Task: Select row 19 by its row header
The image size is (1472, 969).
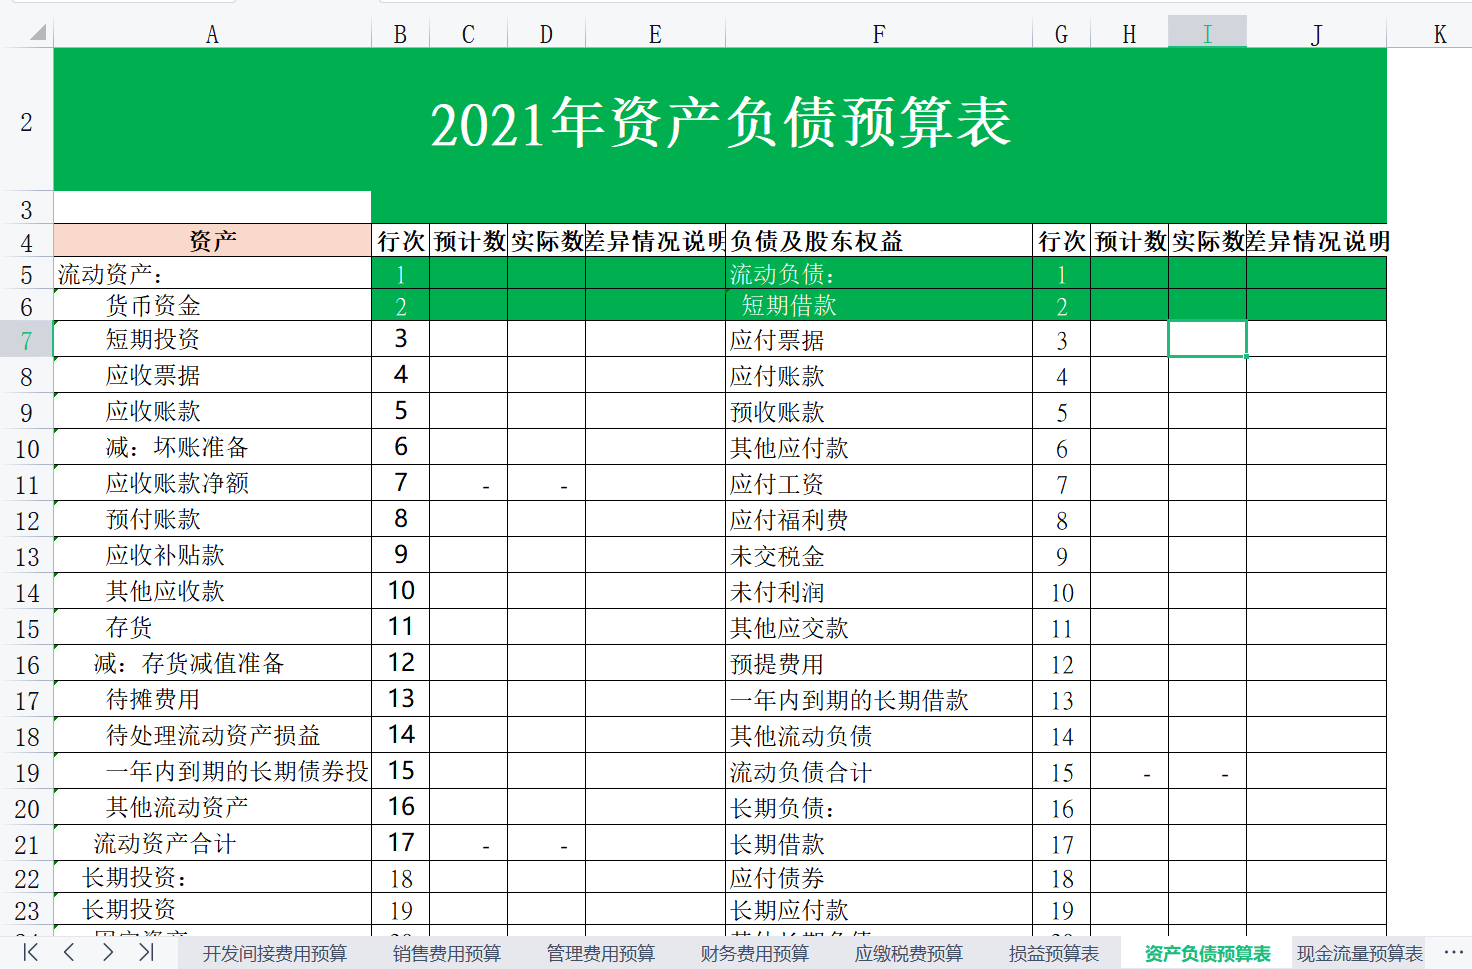Action: pyautogui.click(x=27, y=773)
